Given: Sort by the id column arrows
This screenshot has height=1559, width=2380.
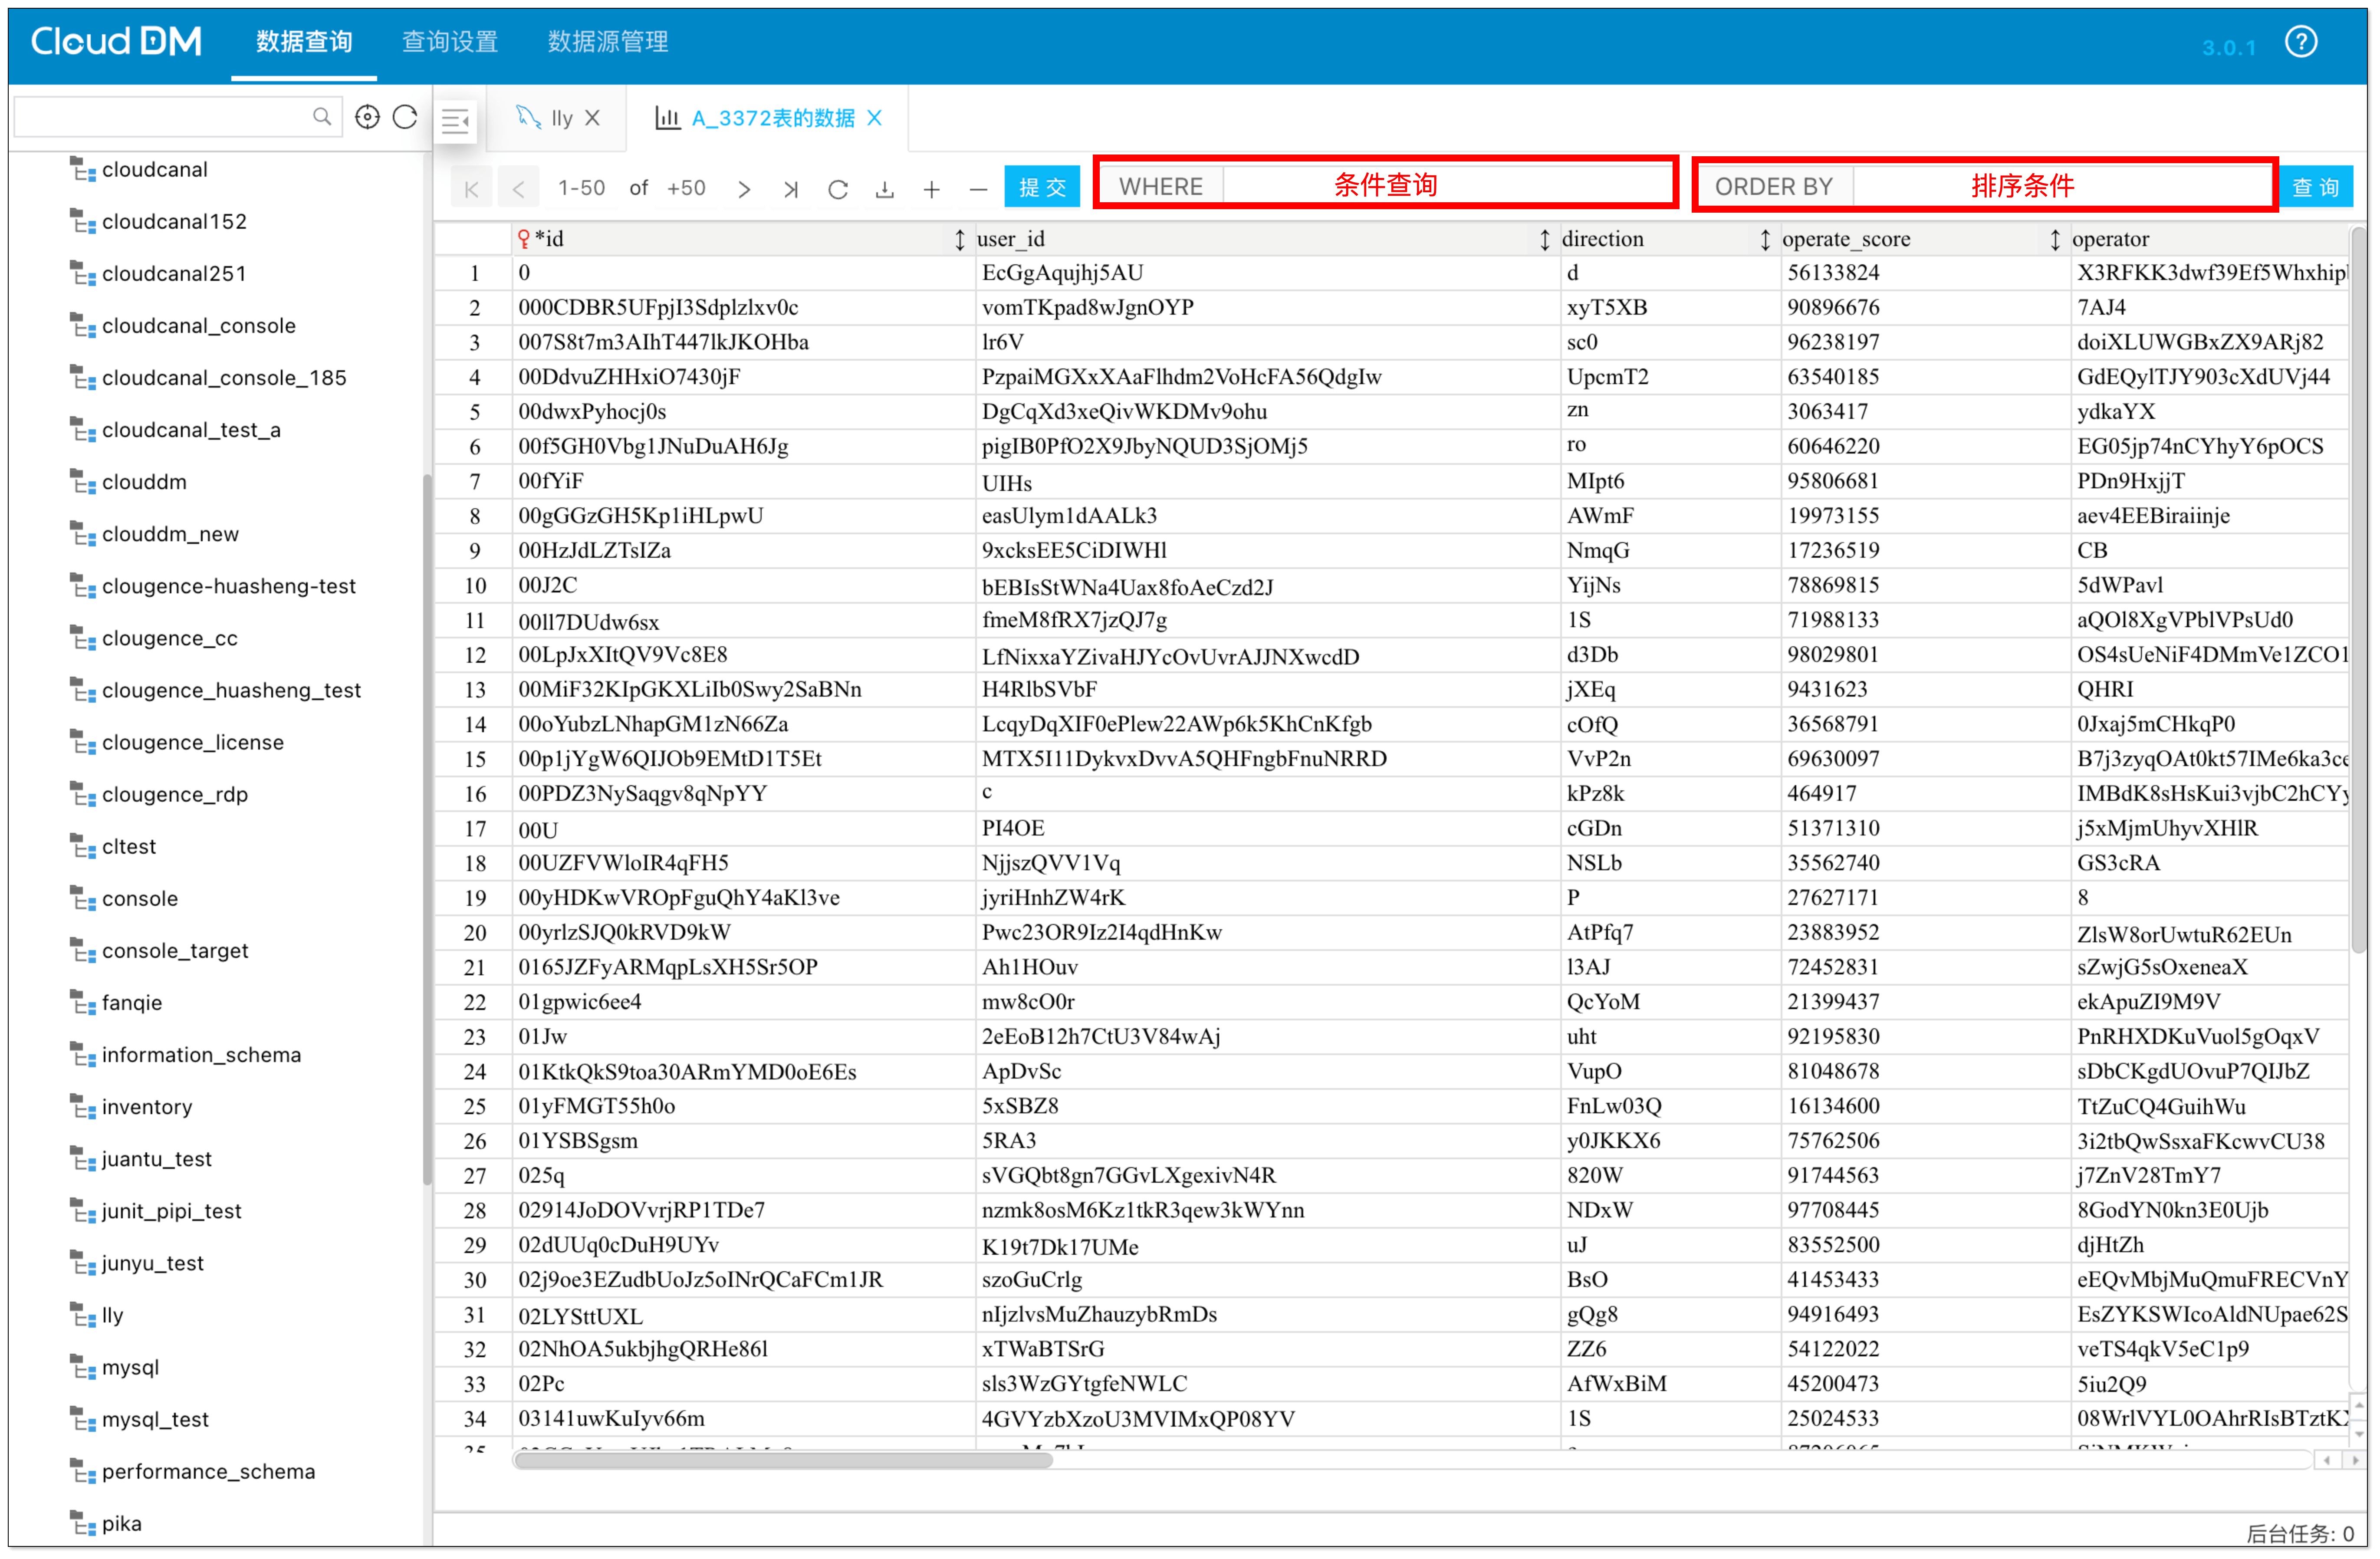Looking at the screenshot, I should (x=959, y=239).
